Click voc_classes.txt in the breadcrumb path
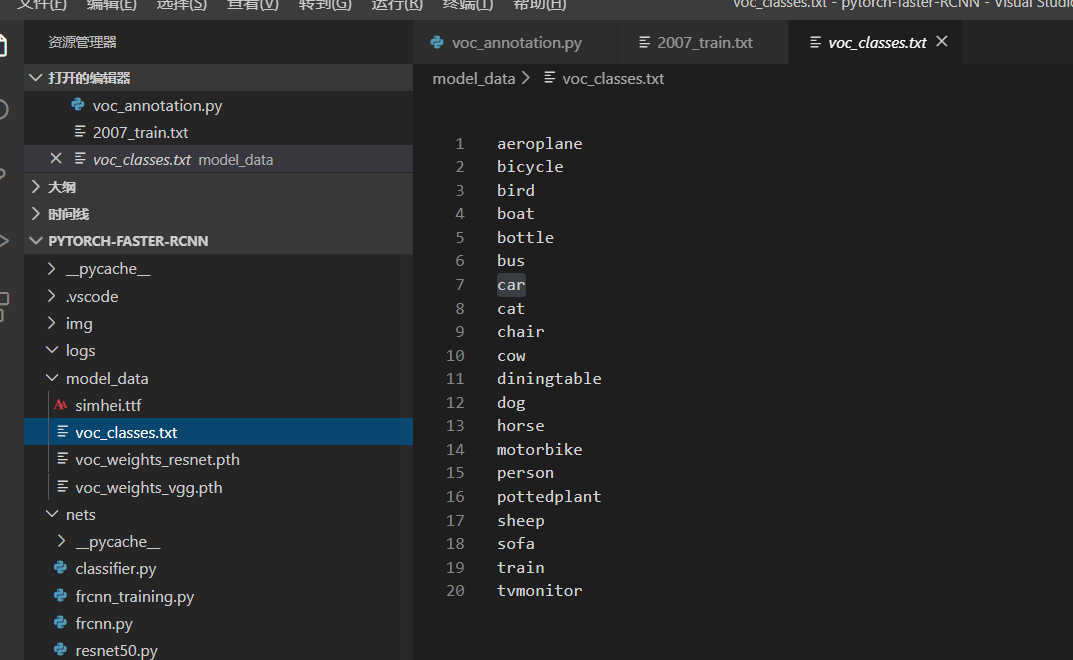This screenshot has width=1073, height=660. pos(613,79)
